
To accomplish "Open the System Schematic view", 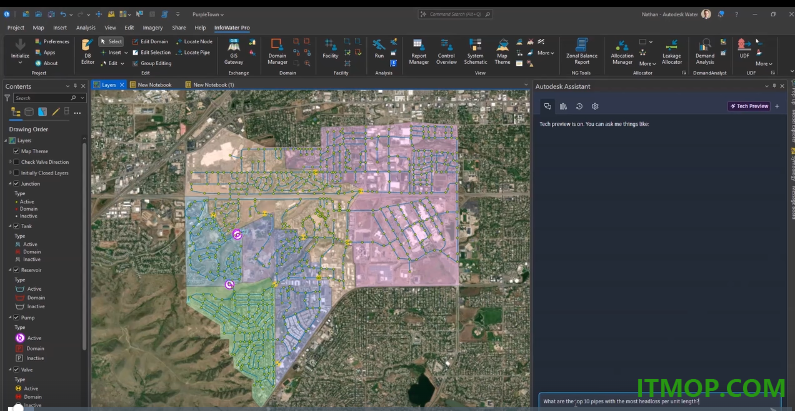I will tap(475, 51).
